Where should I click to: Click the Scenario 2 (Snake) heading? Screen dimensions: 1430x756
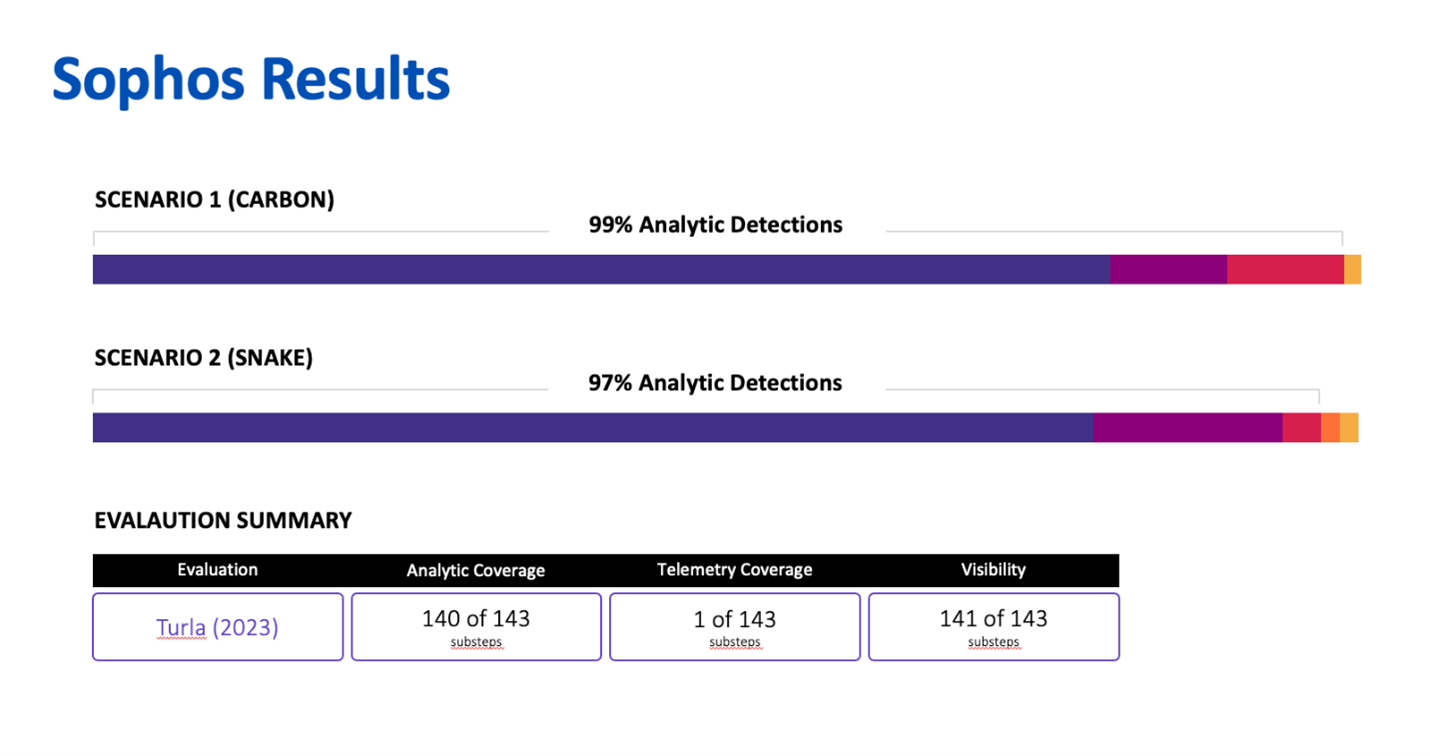203,357
